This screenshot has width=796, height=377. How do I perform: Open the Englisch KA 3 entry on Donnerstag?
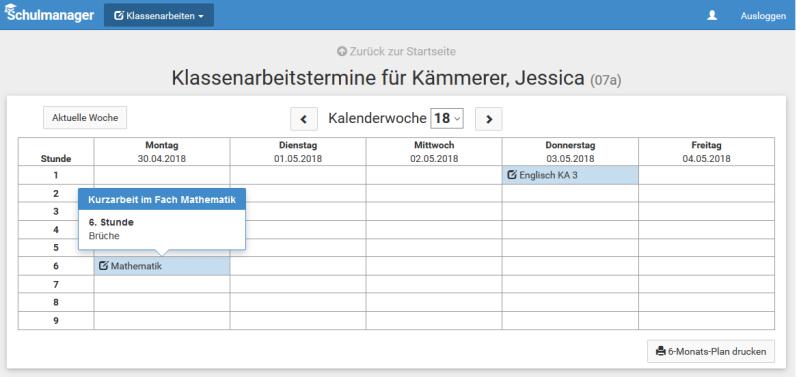570,175
